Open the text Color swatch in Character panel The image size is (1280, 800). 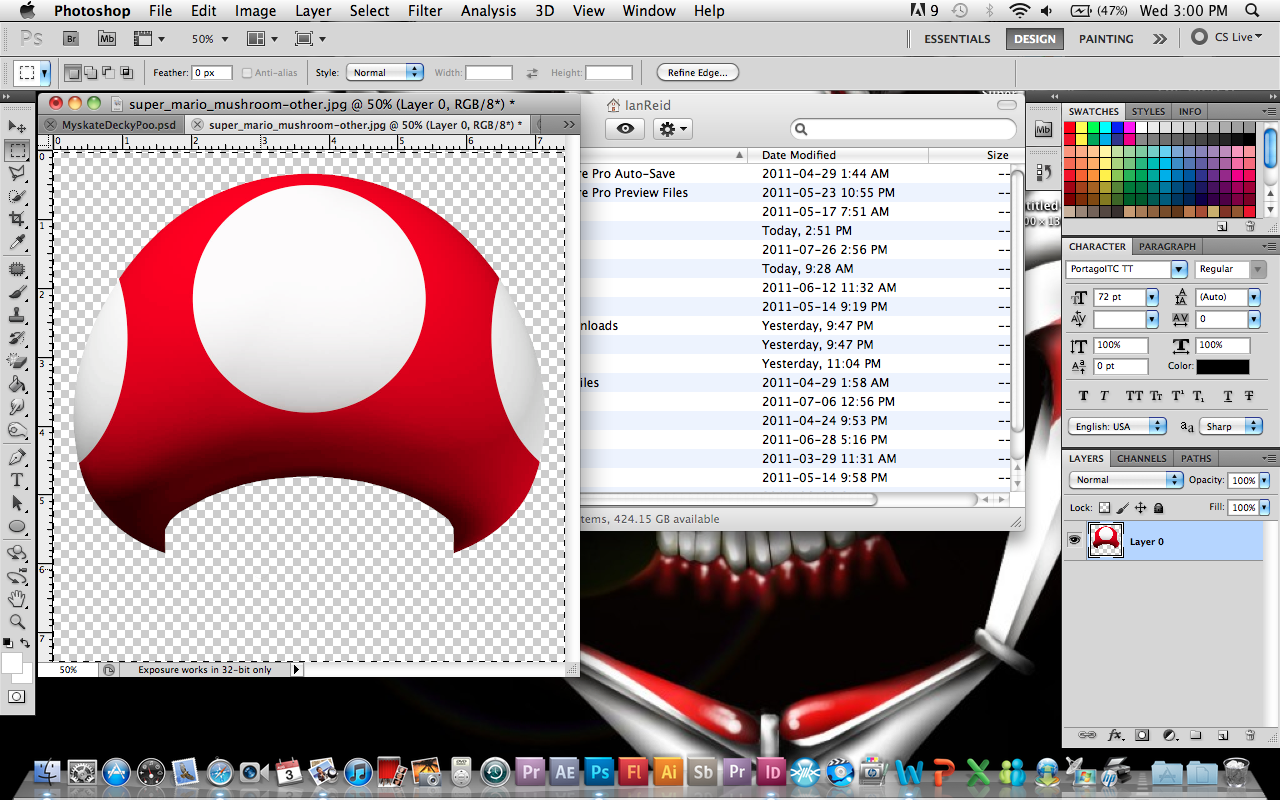click(1223, 367)
